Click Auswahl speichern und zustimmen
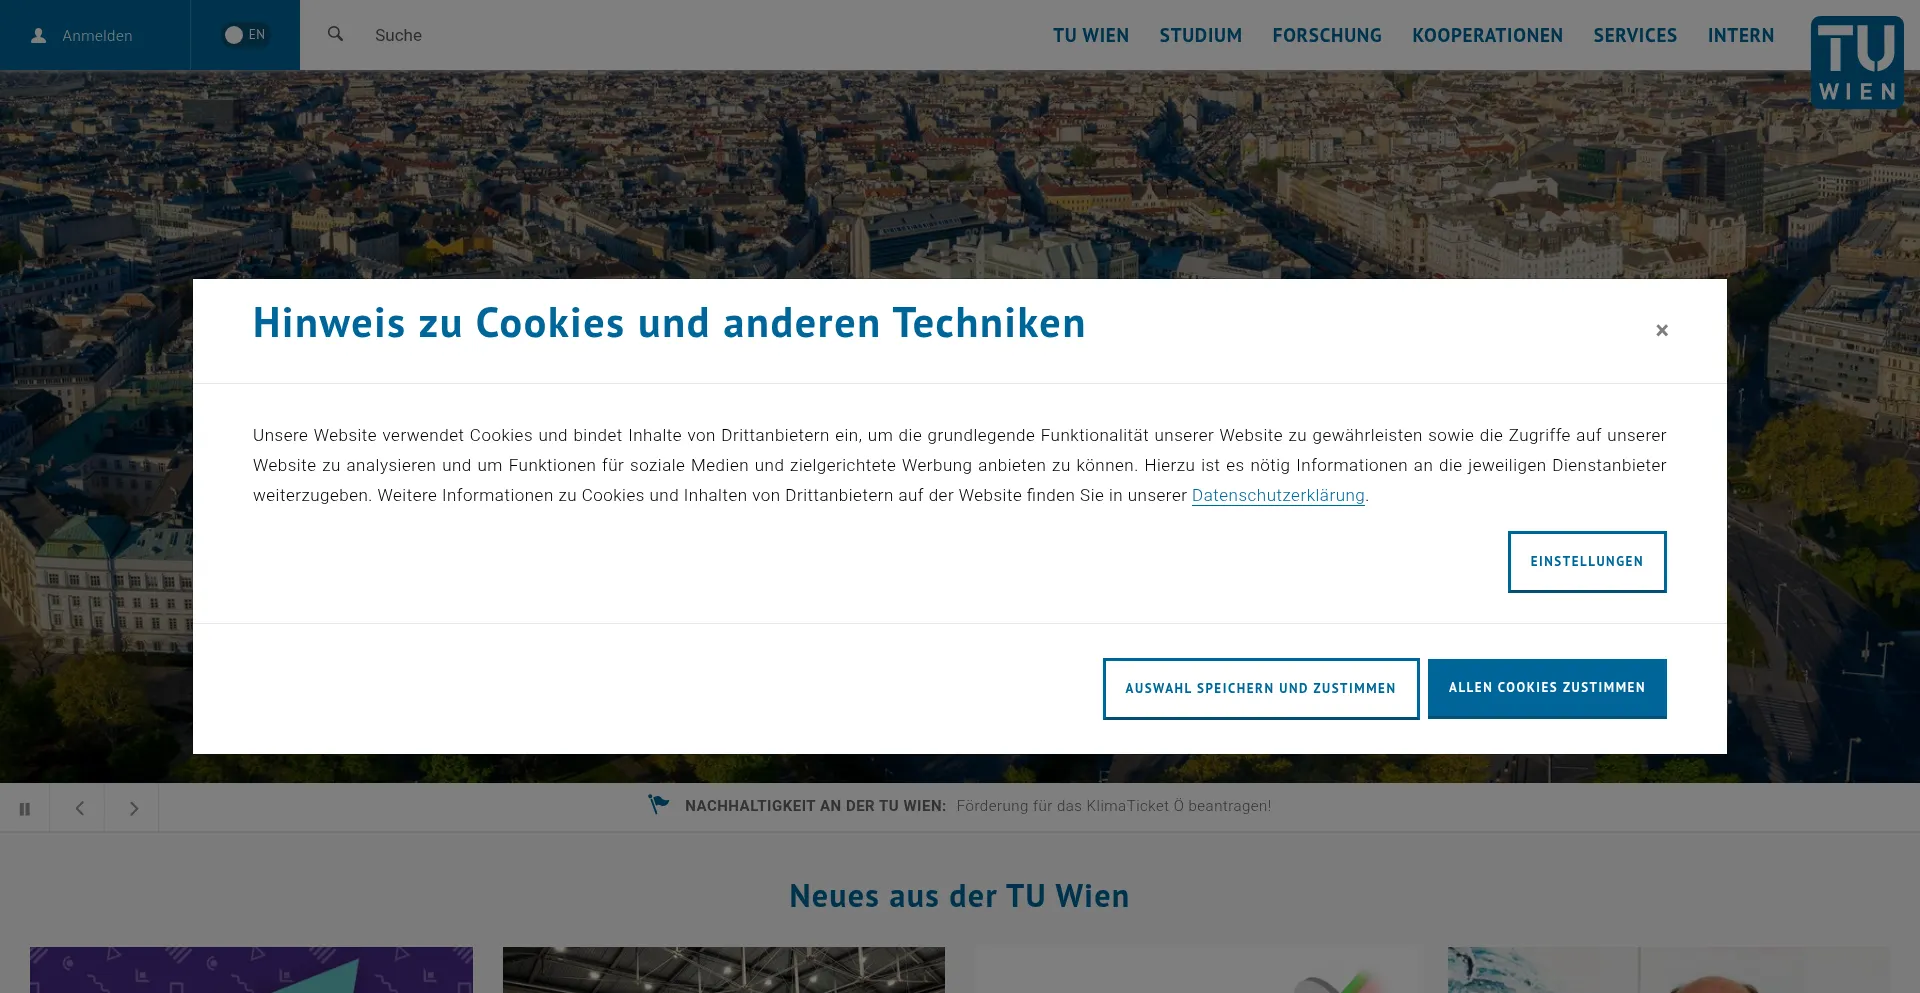 1261,689
